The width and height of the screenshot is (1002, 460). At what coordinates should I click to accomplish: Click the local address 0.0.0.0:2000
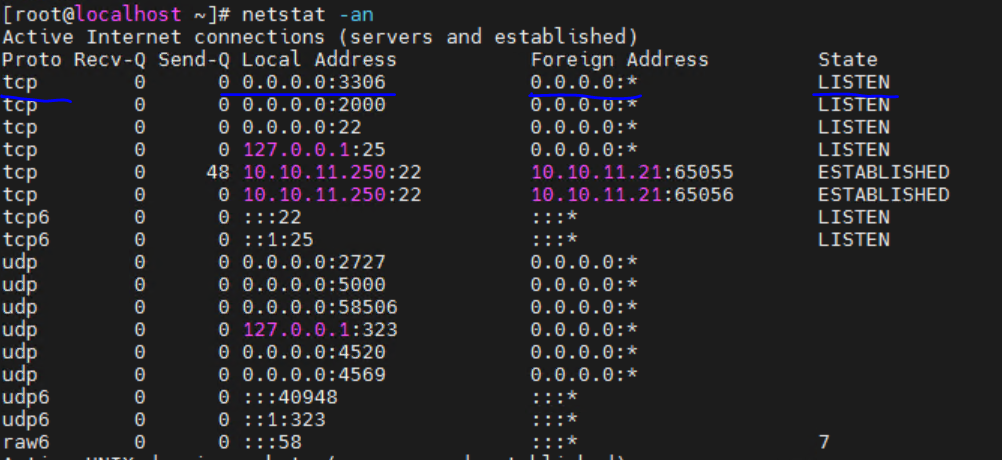[x=314, y=104]
